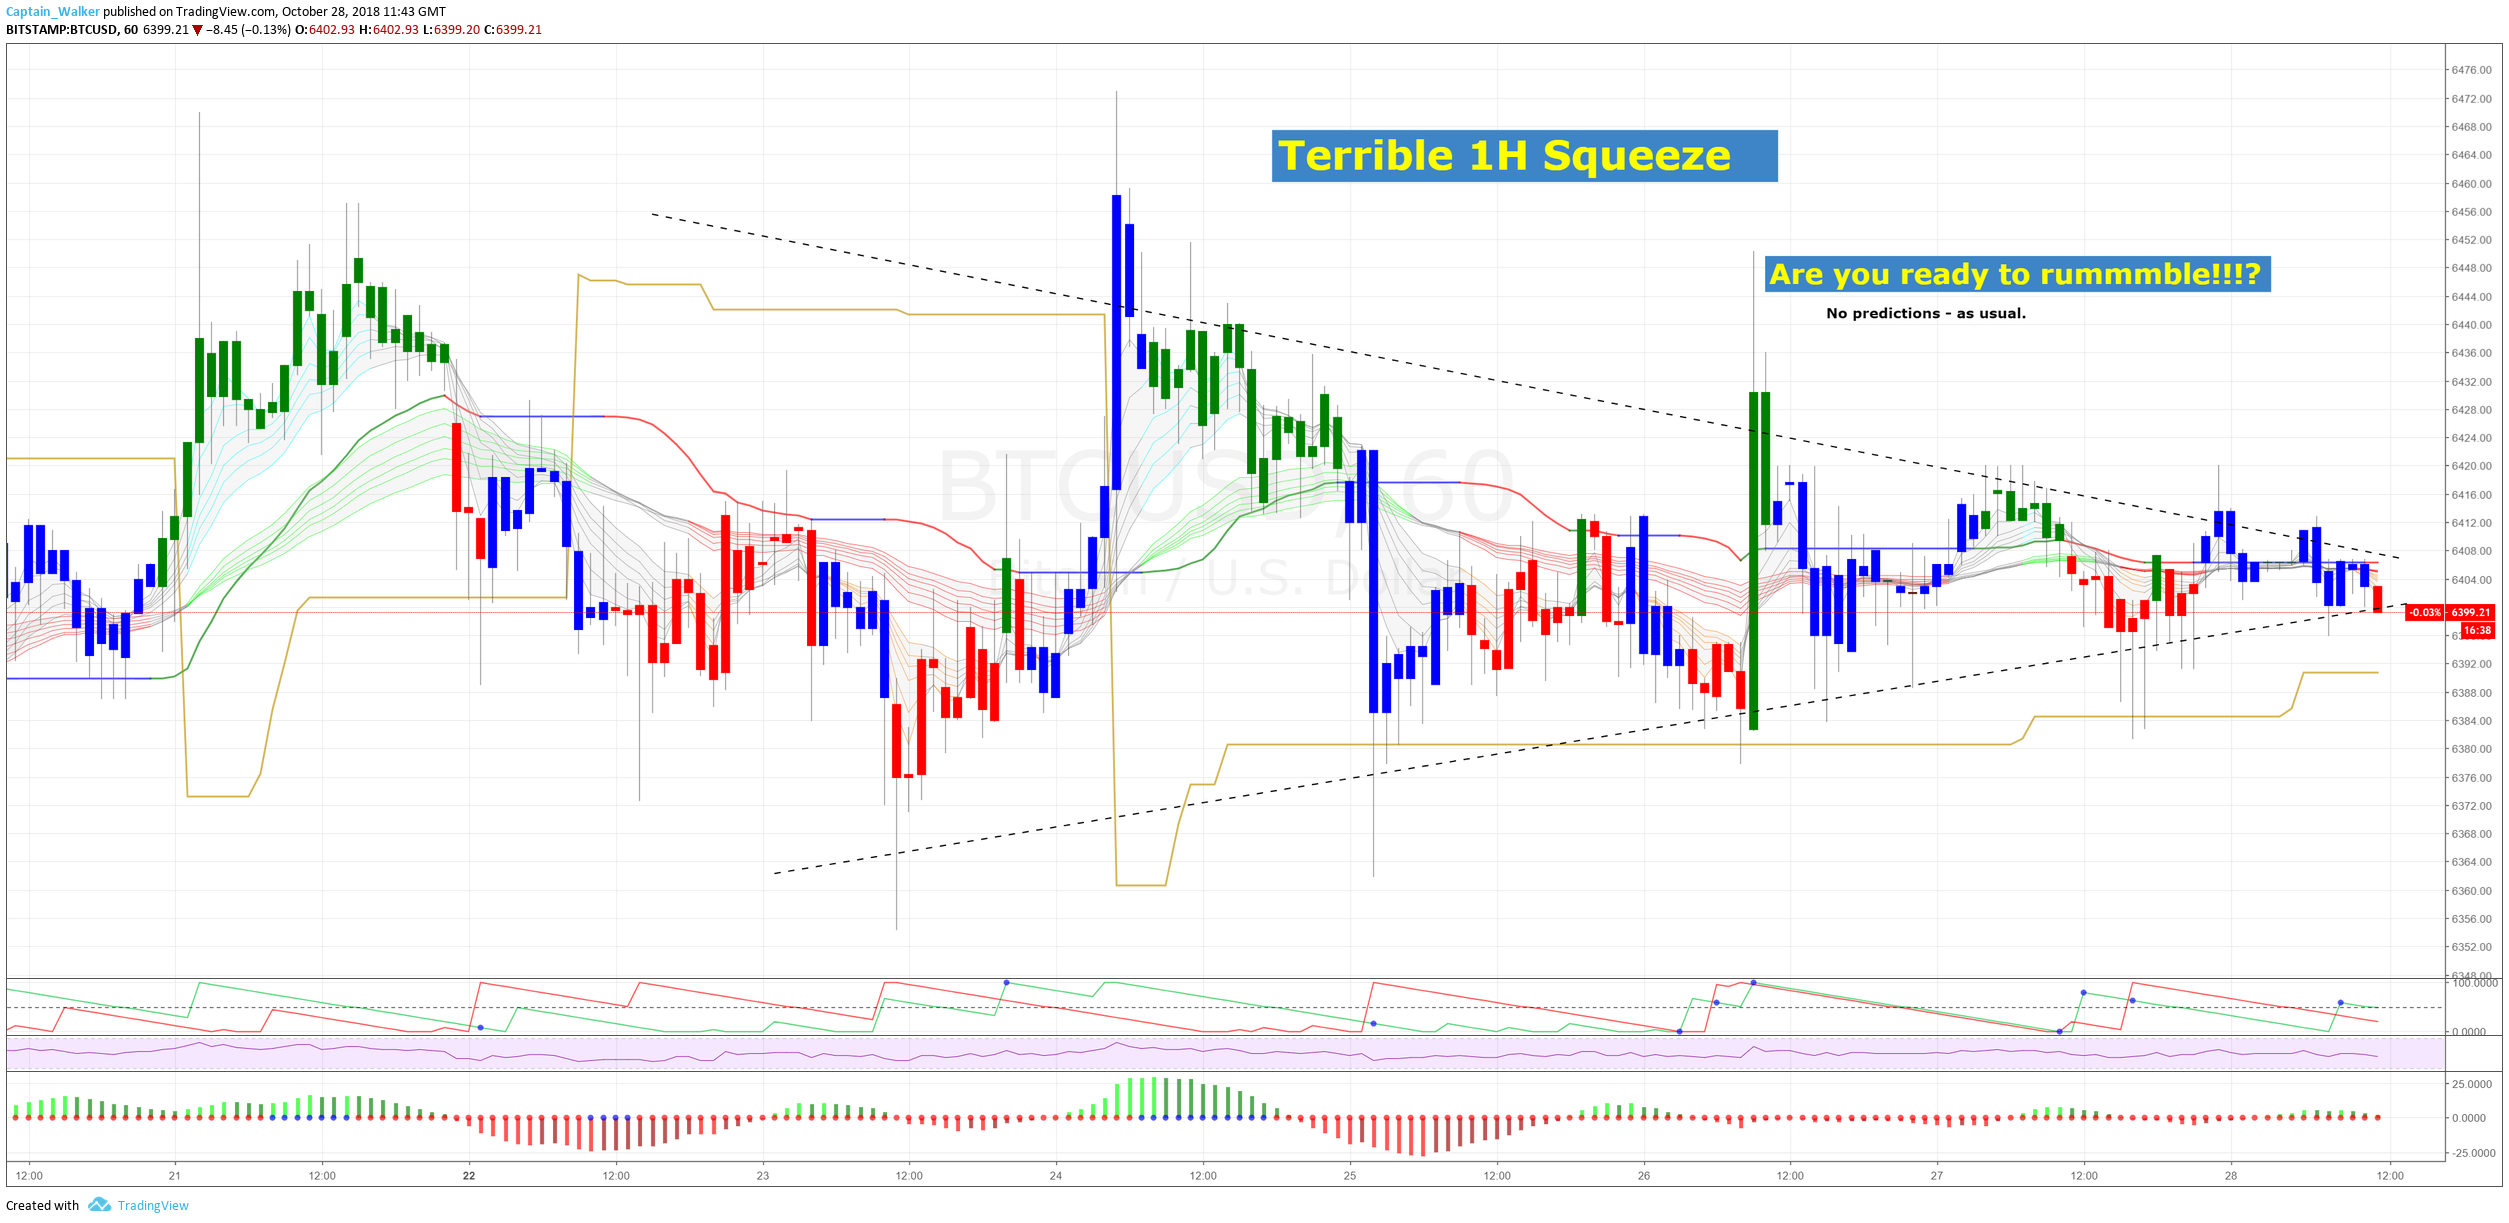Open the Captain_Walker author link
The image size is (2509, 1223).
coord(53,12)
